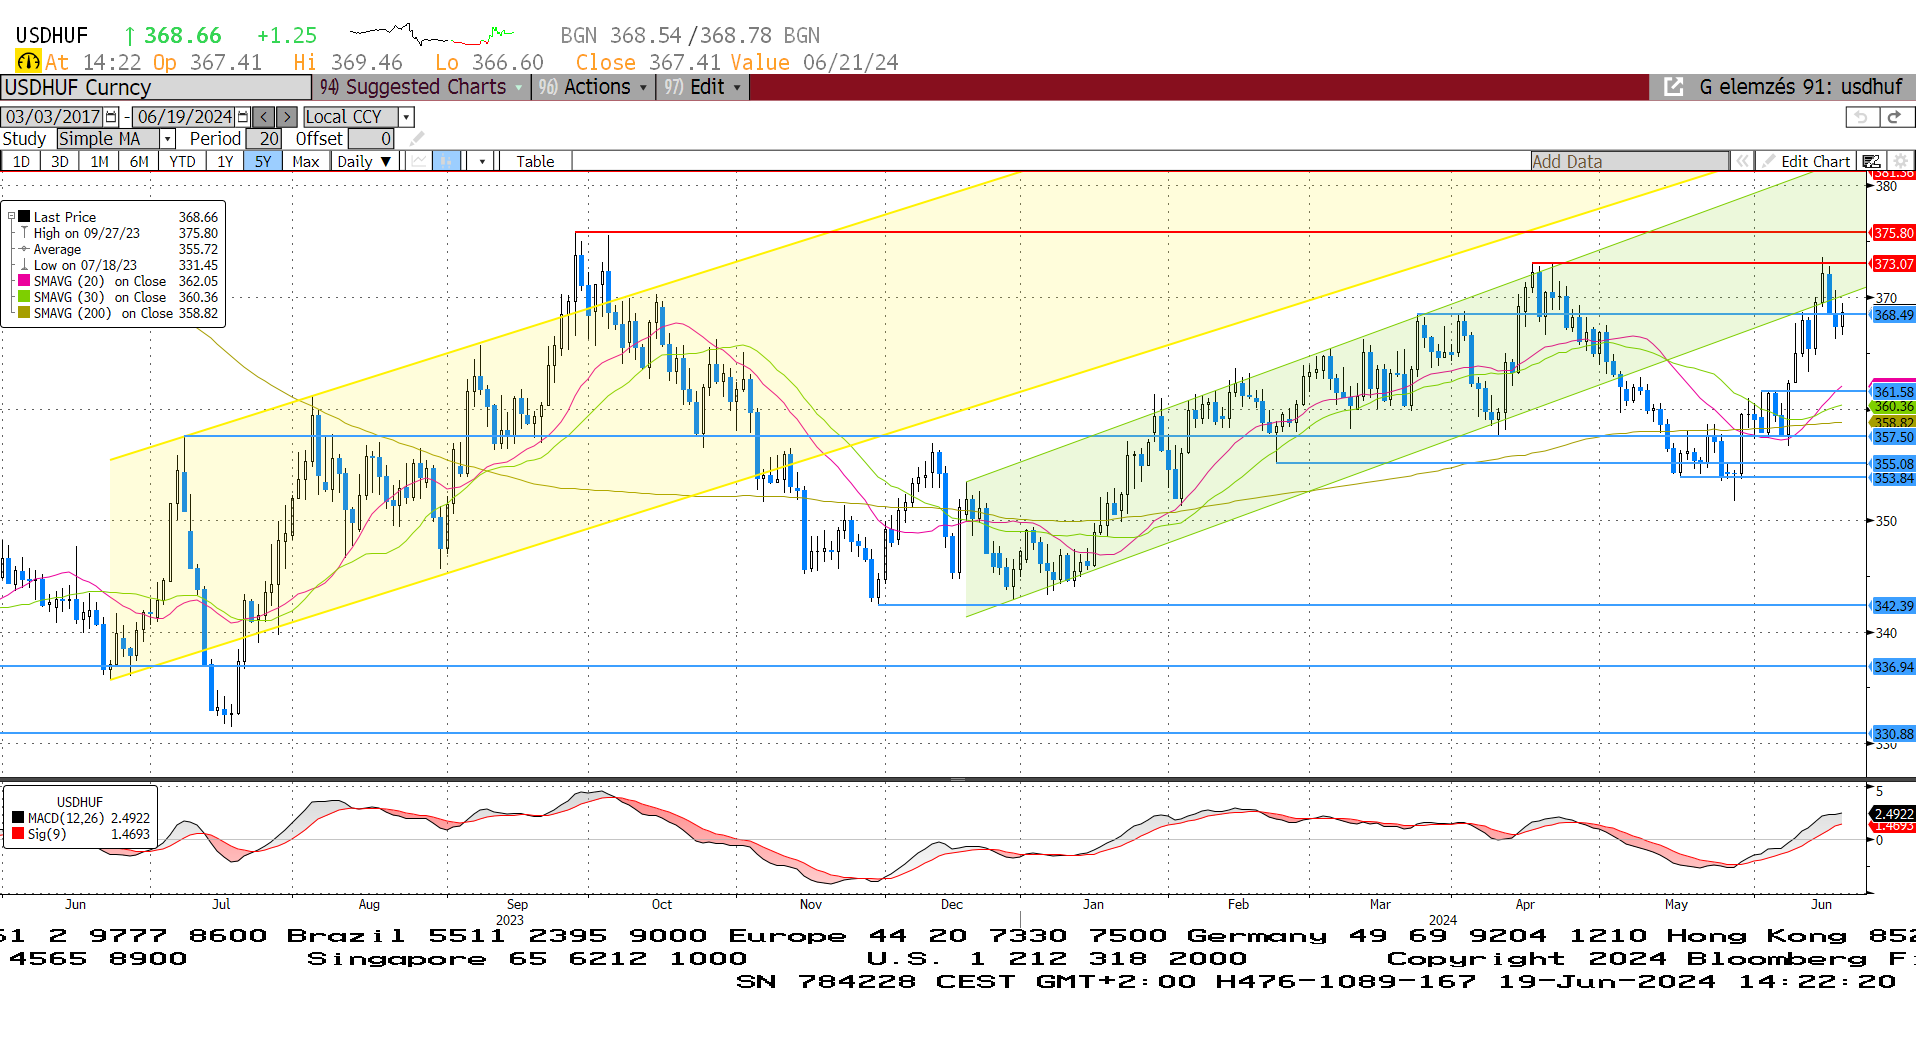Switch to Table view
Screen dimensions: 1916x1037
[535, 161]
